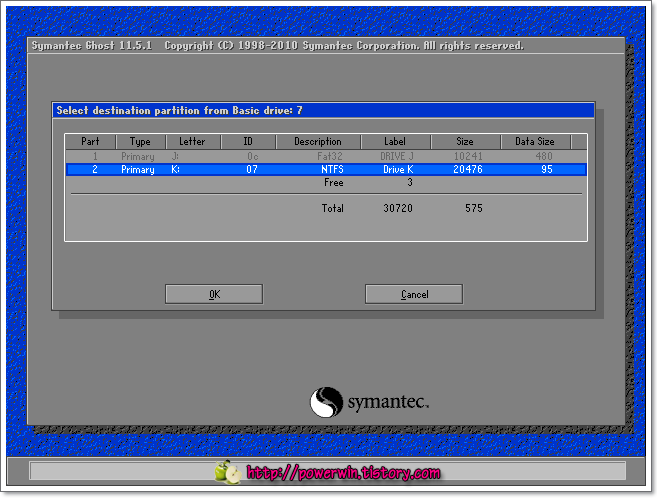
Task: Click the 07 ID cell
Action: click(252, 169)
